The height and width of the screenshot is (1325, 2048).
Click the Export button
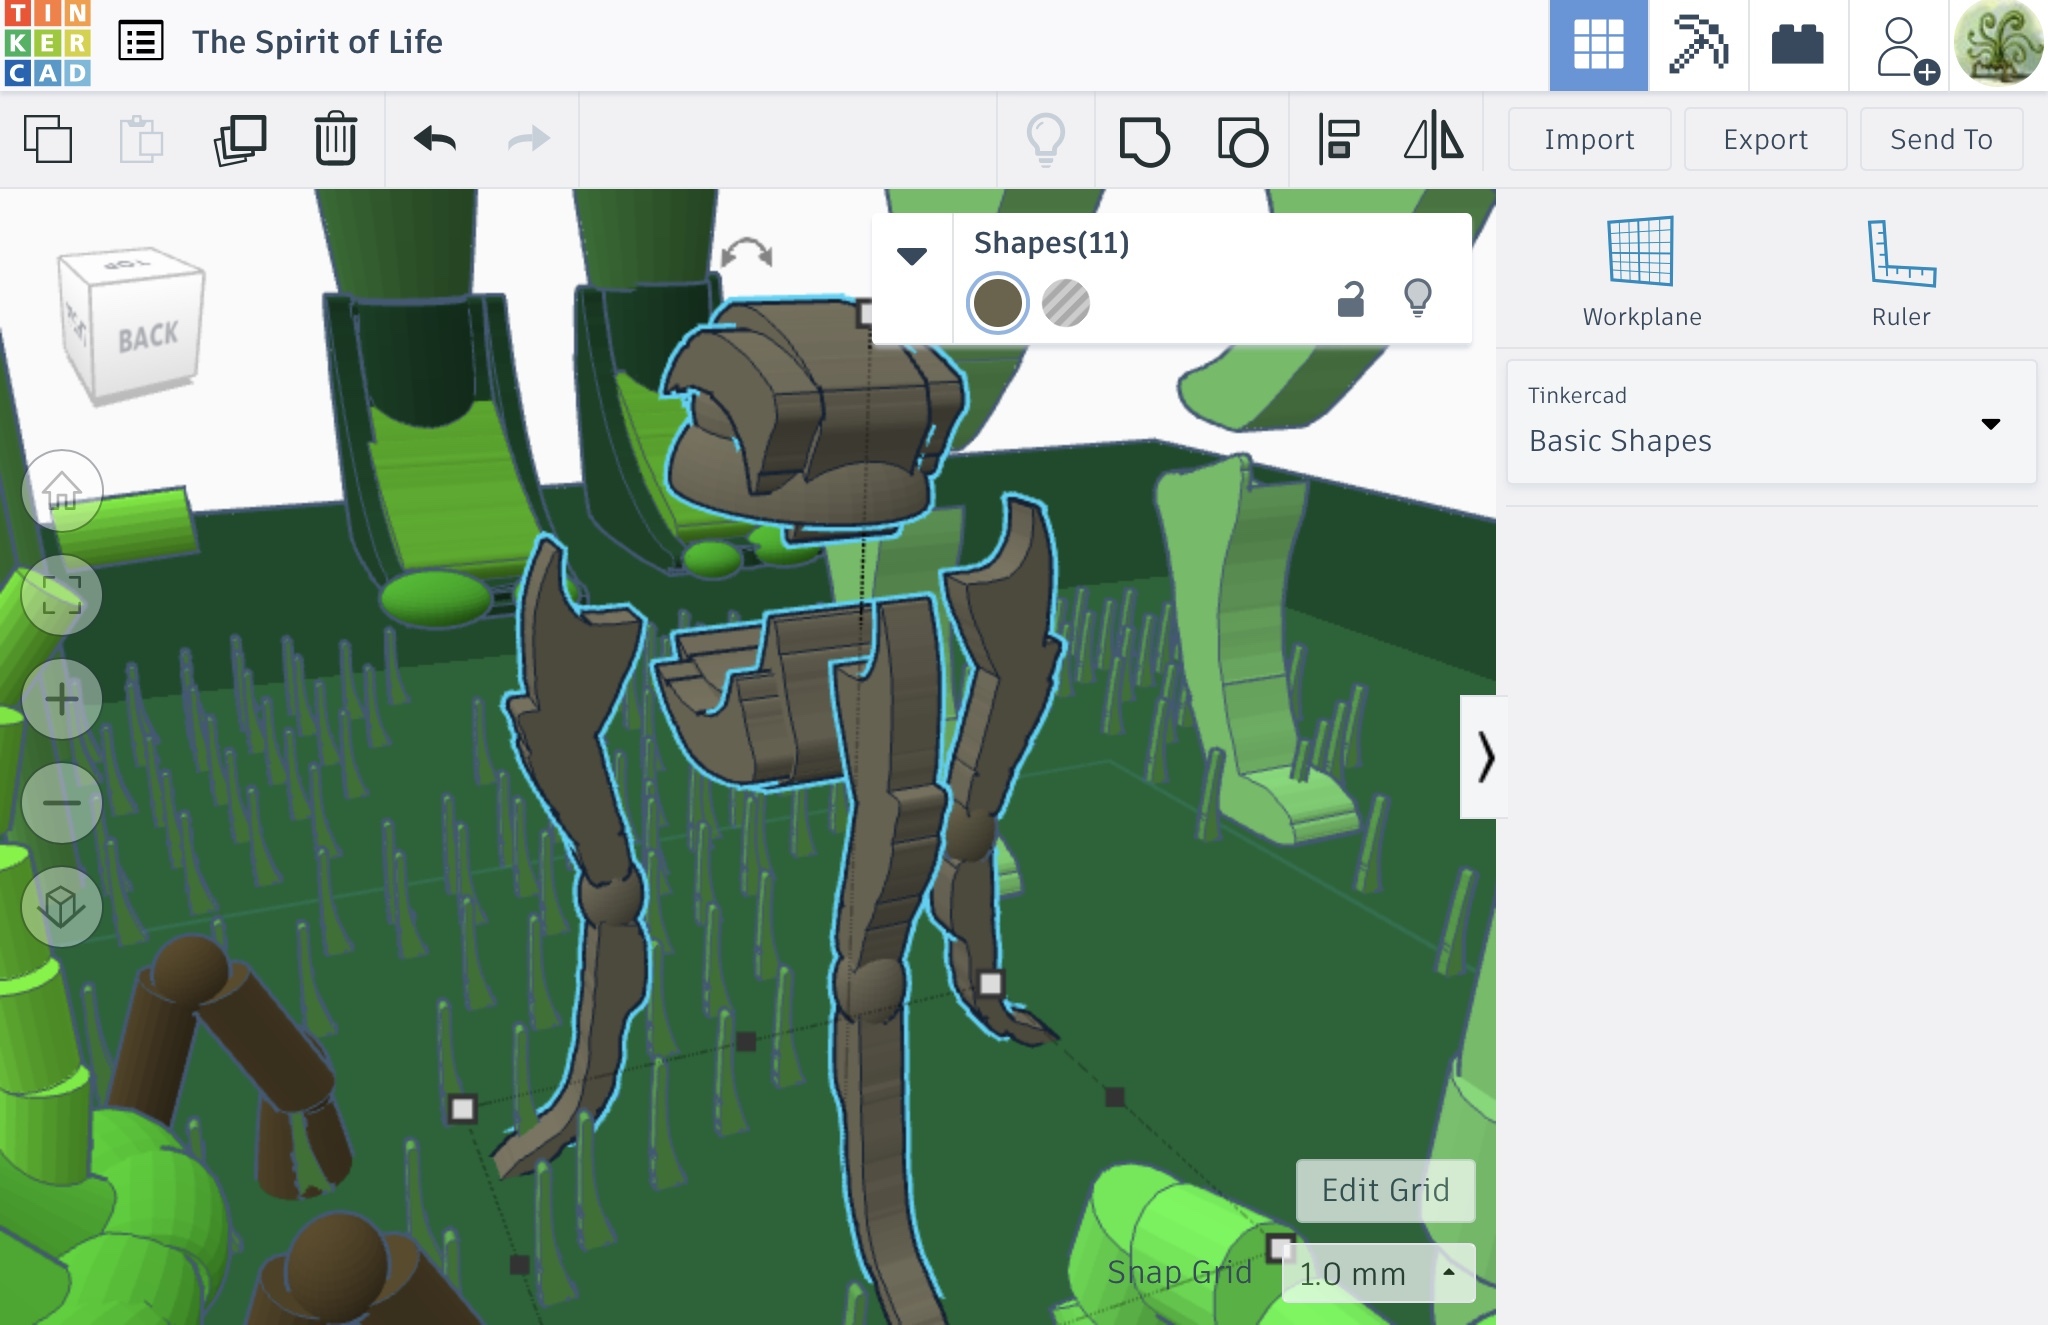click(x=1765, y=139)
